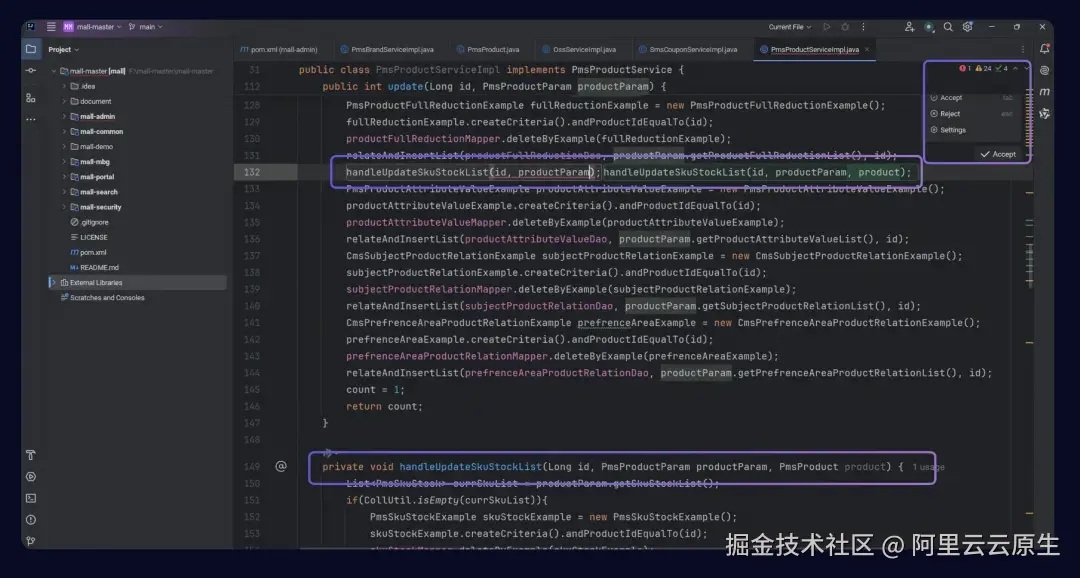Expand the mall-common module

pos(64,132)
